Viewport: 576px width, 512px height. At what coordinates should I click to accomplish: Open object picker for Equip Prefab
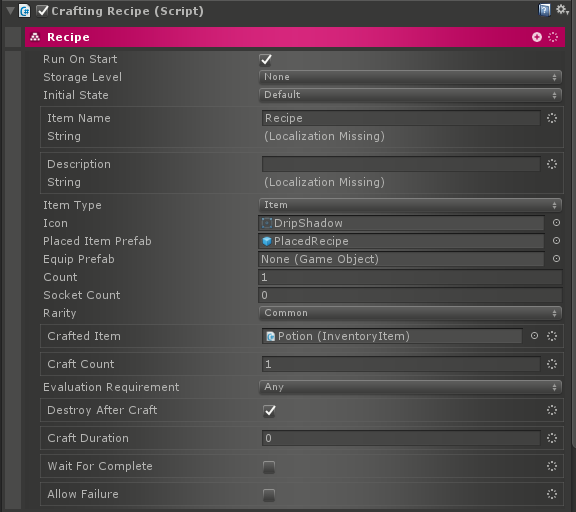click(556, 259)
